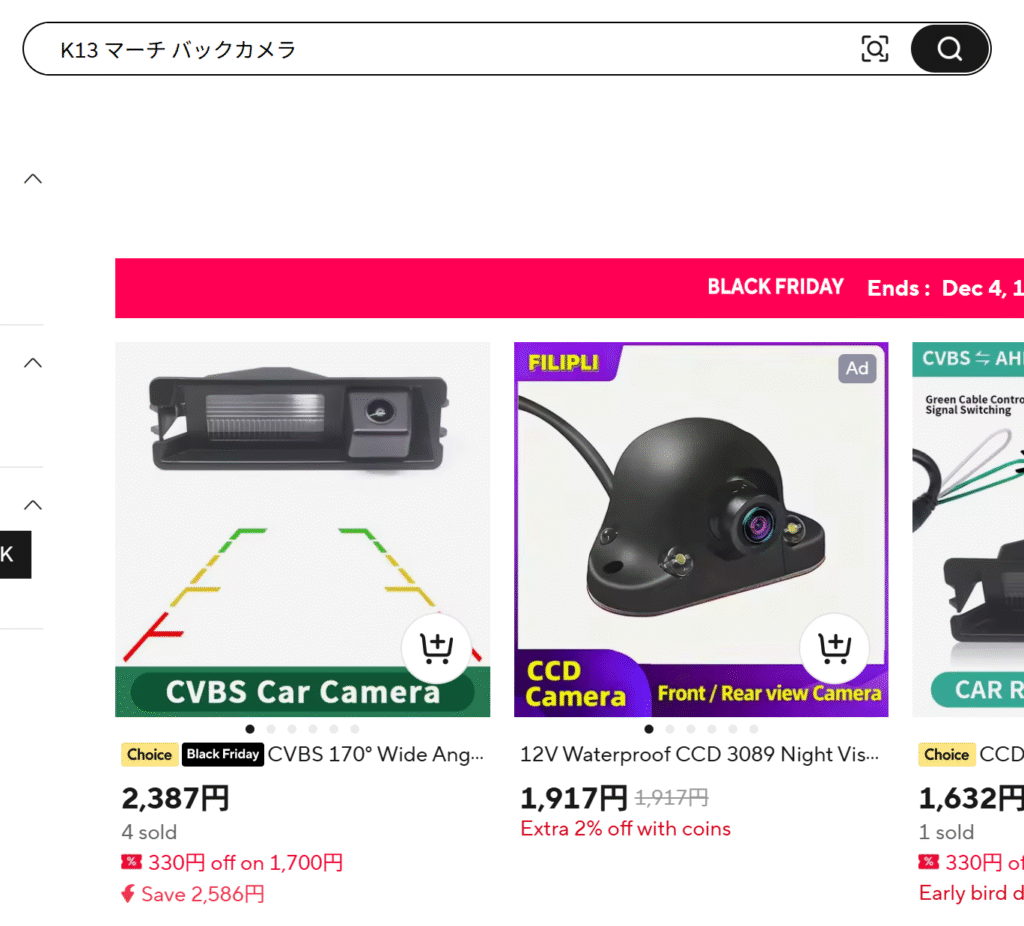Click the Choice badge on first product

150,754
